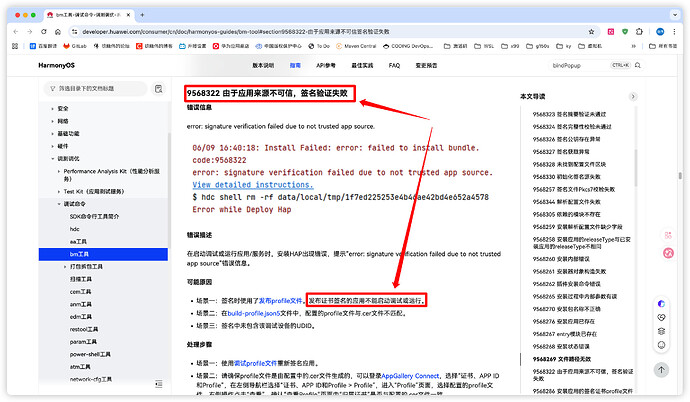Open Maven Central bookmark

(356, 46)
